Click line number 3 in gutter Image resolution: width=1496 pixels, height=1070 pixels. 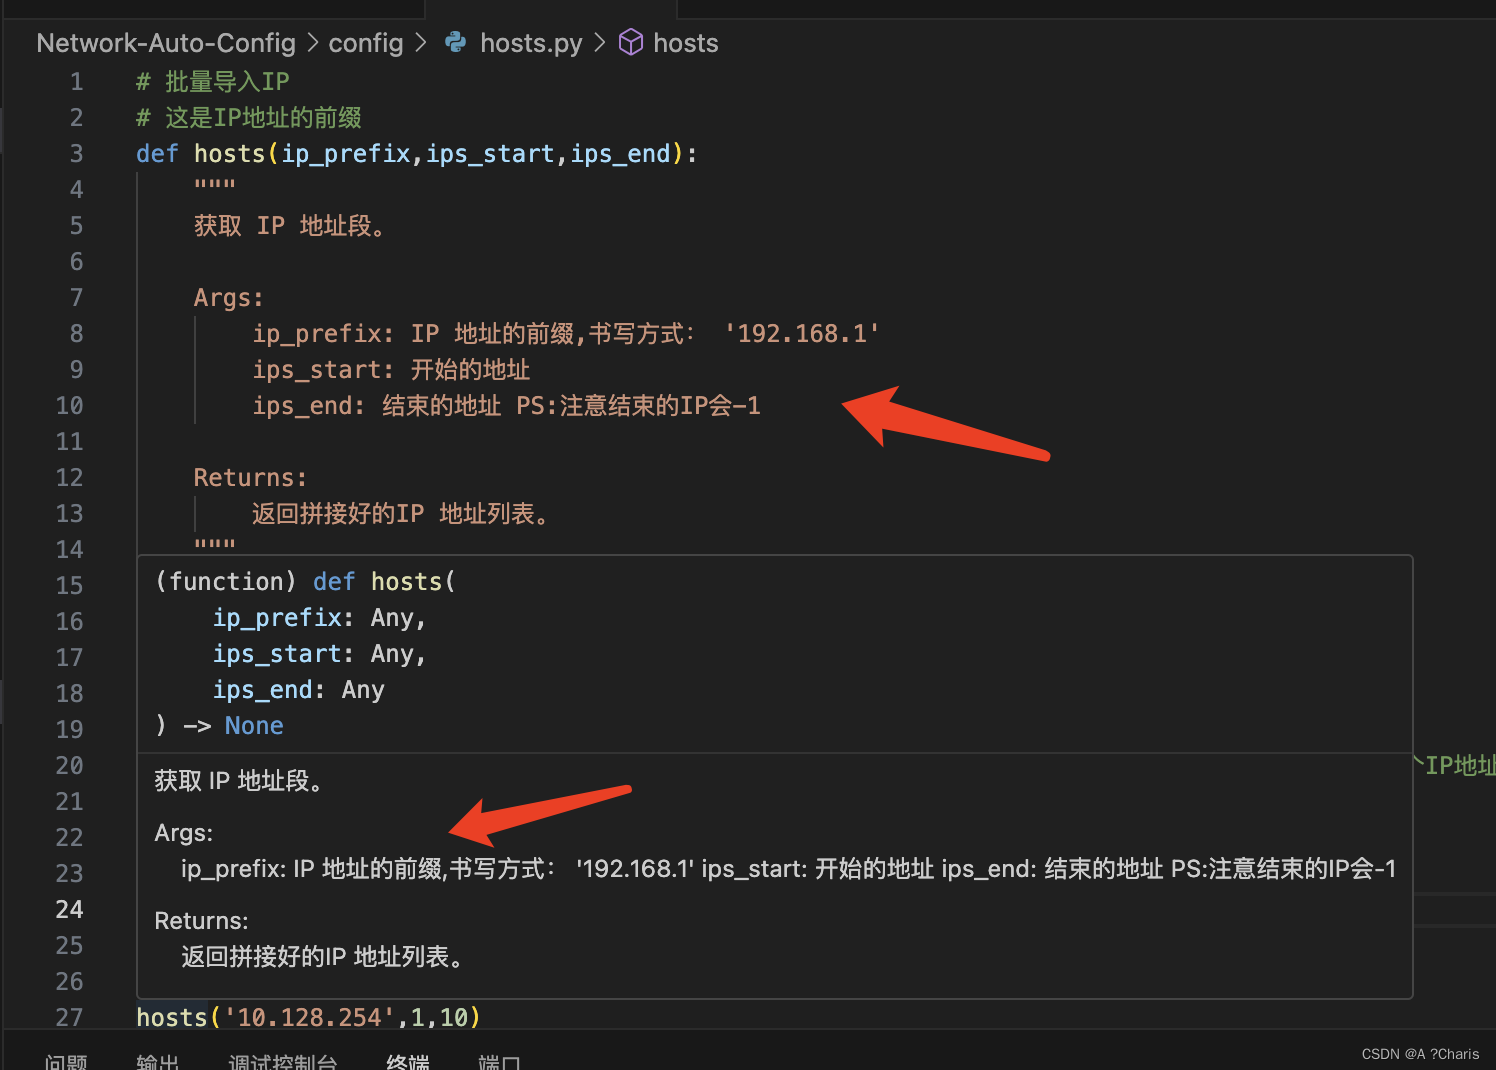pyautogui.click(x=76, y=154)
